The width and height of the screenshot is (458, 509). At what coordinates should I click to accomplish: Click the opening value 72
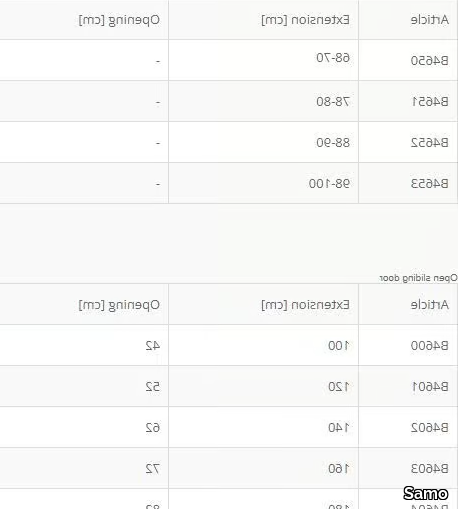[x=153, y=469]
